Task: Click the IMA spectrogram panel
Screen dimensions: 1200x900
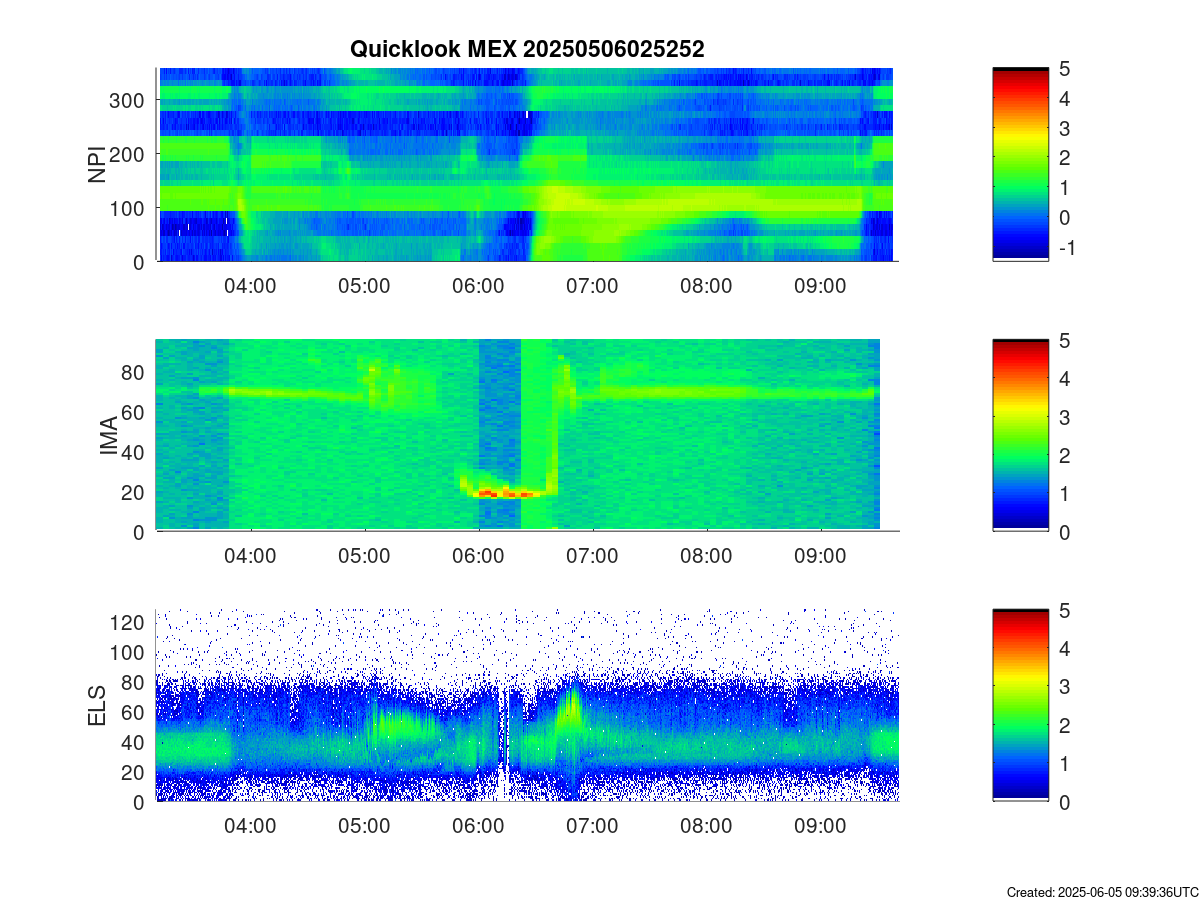Action: click(x=519, y=435)
